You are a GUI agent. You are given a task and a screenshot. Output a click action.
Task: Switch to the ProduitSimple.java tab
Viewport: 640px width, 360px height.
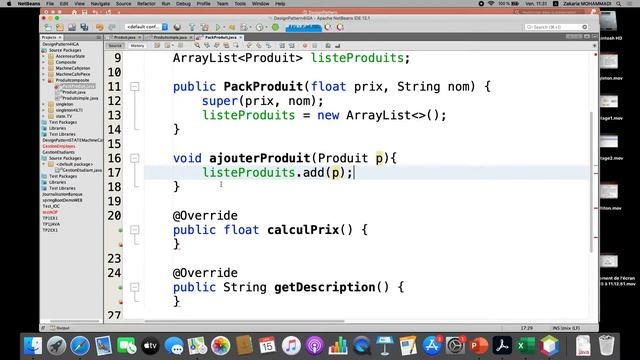(170, 37)
